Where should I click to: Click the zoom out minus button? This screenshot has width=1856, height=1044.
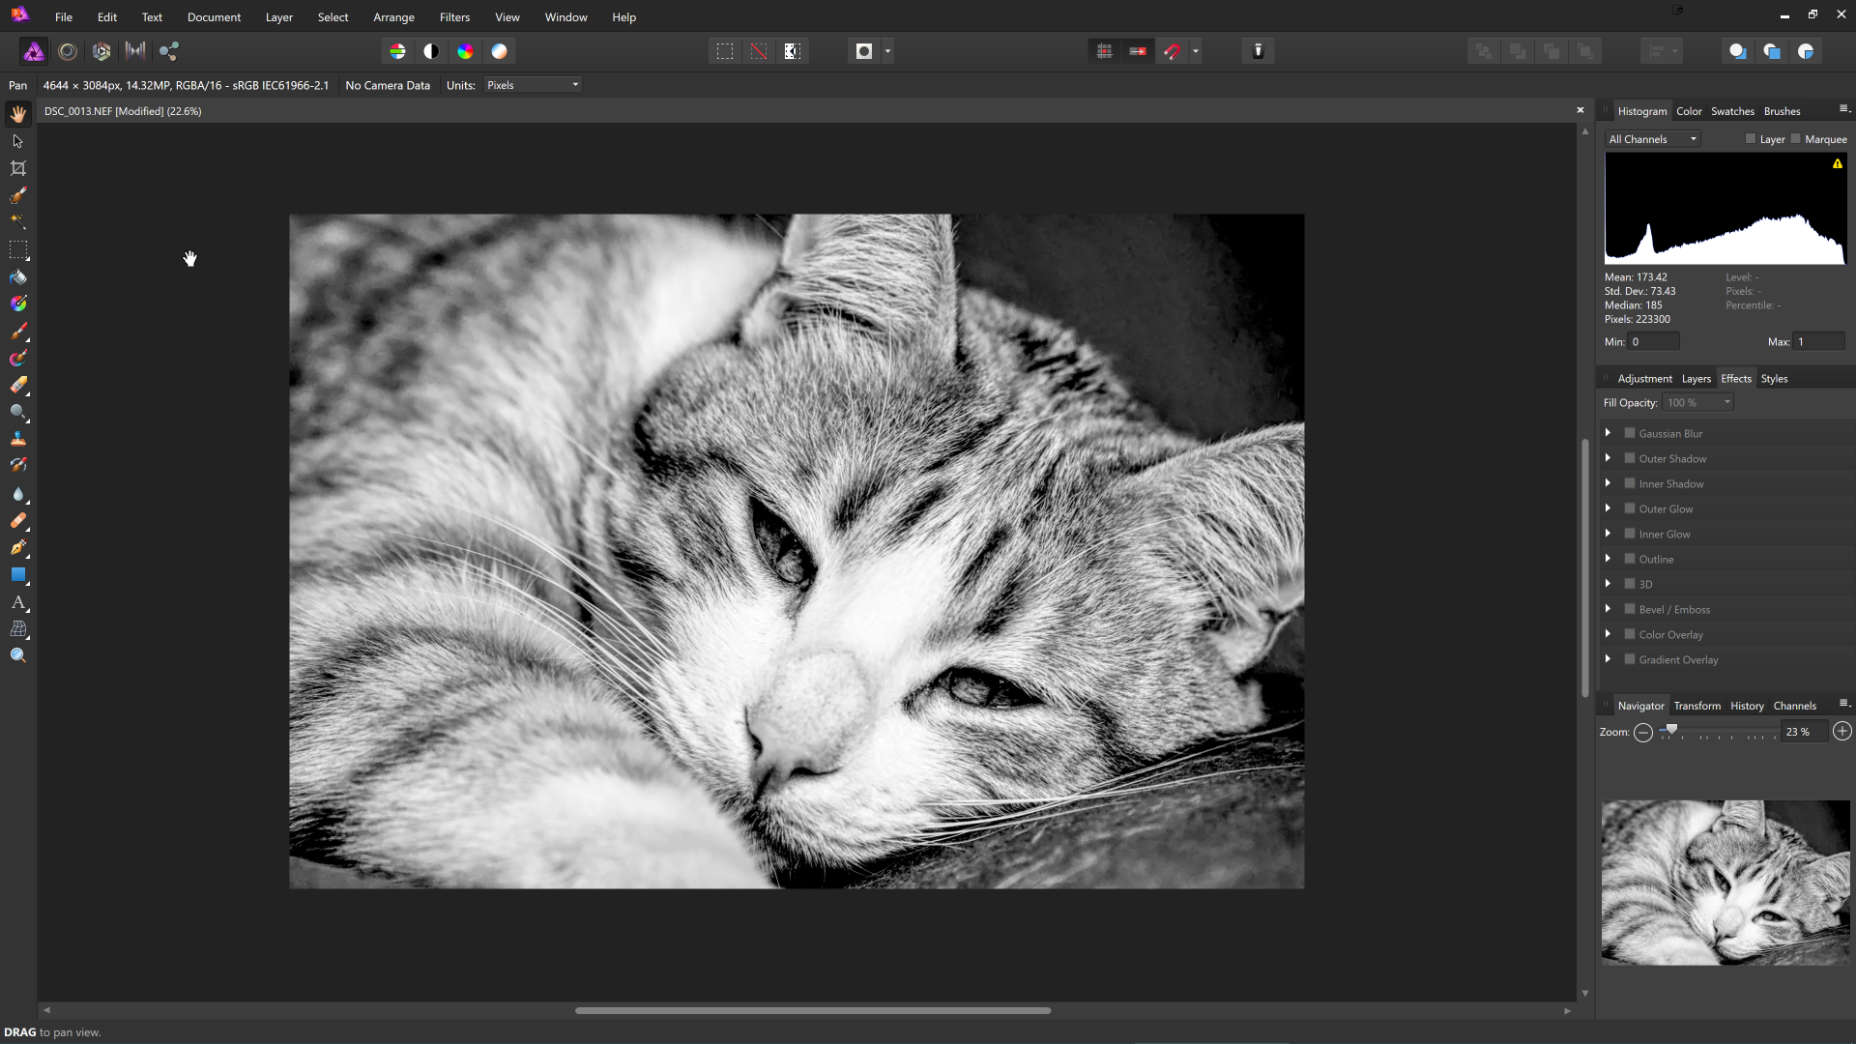[1643, 732]
